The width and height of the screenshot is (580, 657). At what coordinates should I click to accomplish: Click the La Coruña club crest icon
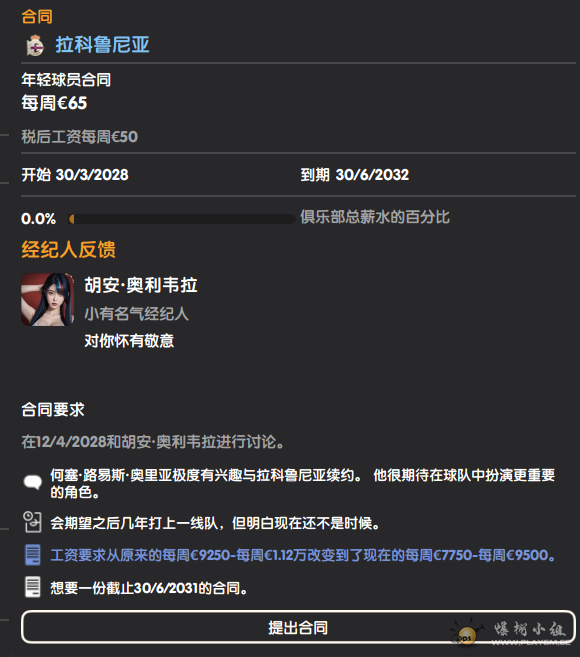35,45
